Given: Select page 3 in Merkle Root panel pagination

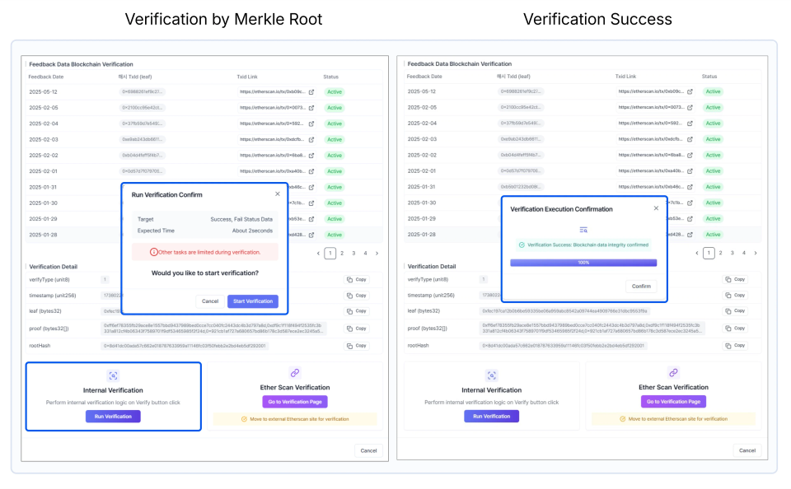Looking at the screenshot, I should pos(354,253).
